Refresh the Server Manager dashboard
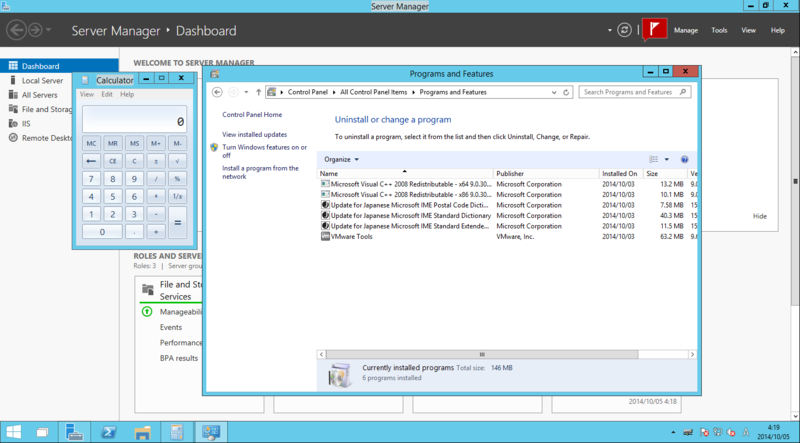Image resolution: width=800 pixels, height=443 pixels. coord(624,30)
